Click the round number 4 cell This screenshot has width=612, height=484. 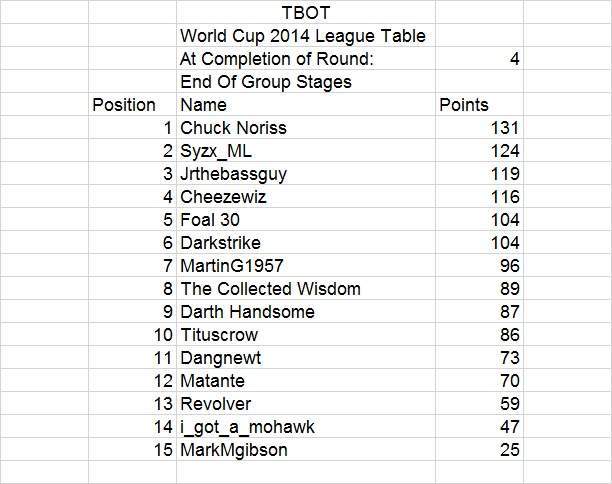coord(479,59)
